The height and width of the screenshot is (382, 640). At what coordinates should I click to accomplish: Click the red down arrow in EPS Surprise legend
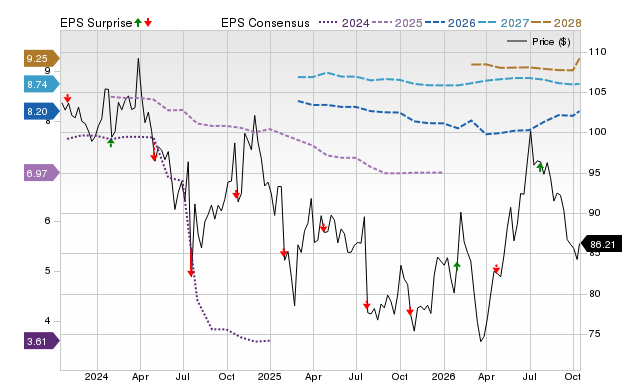pyautogui.click(x=148, y=22)
